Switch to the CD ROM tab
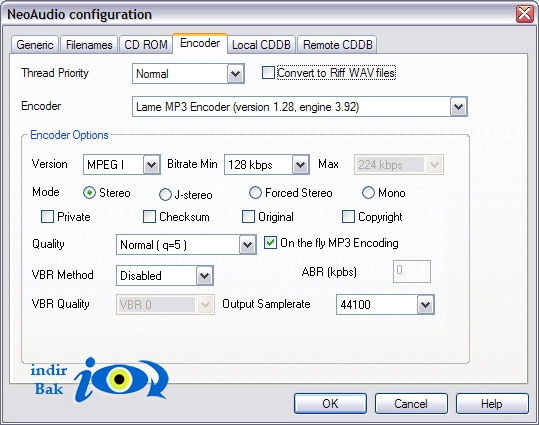The image size is (539, 425). [x=146, y=45]
